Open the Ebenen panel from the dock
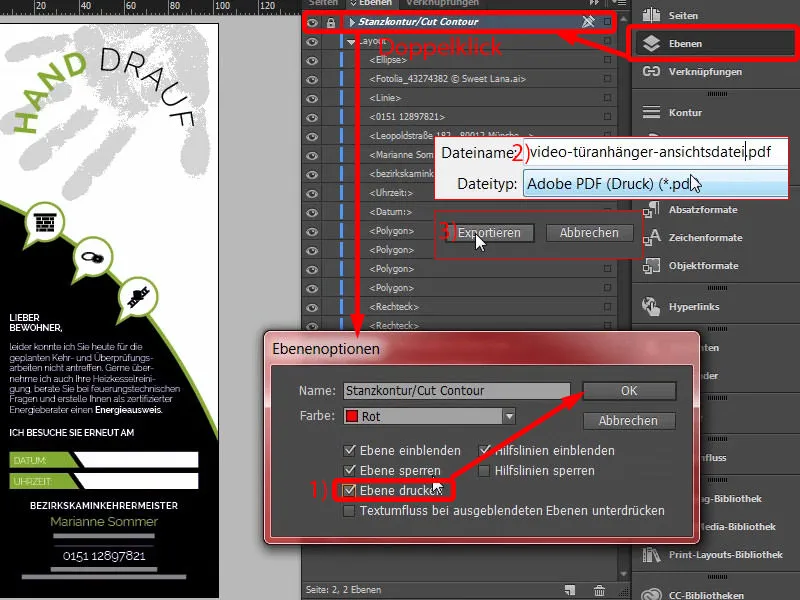The width and height of the screenshot is (800, 600). coord(714,44)
